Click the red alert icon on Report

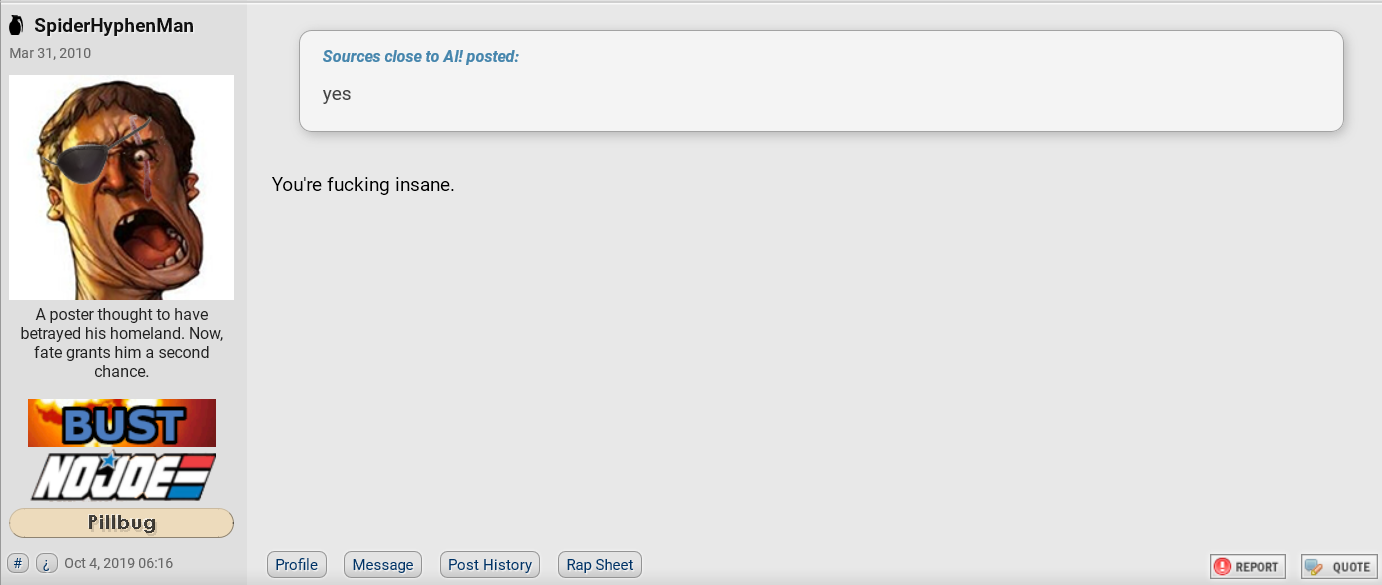pyautogui.click(x=1223, y=567)
